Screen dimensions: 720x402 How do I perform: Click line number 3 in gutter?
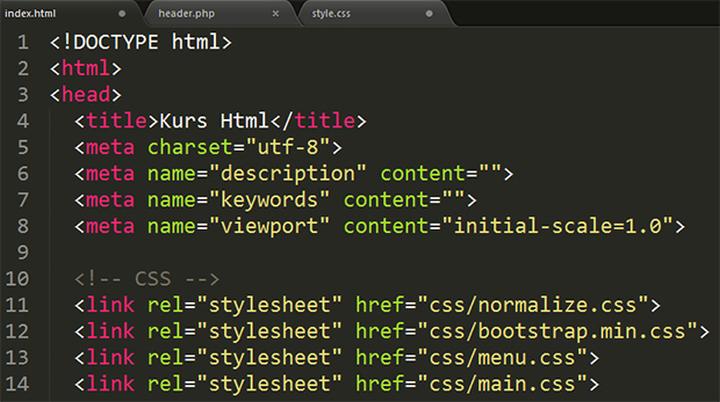coord(22,96)
